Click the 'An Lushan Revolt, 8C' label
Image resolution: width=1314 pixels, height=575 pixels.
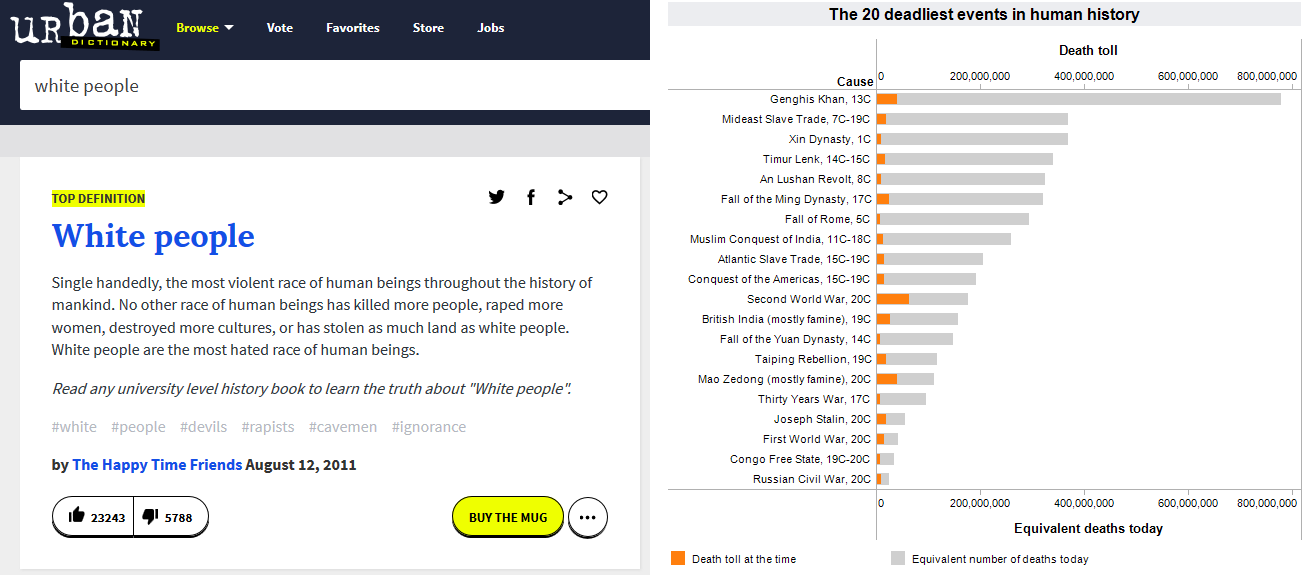[816, 179]
